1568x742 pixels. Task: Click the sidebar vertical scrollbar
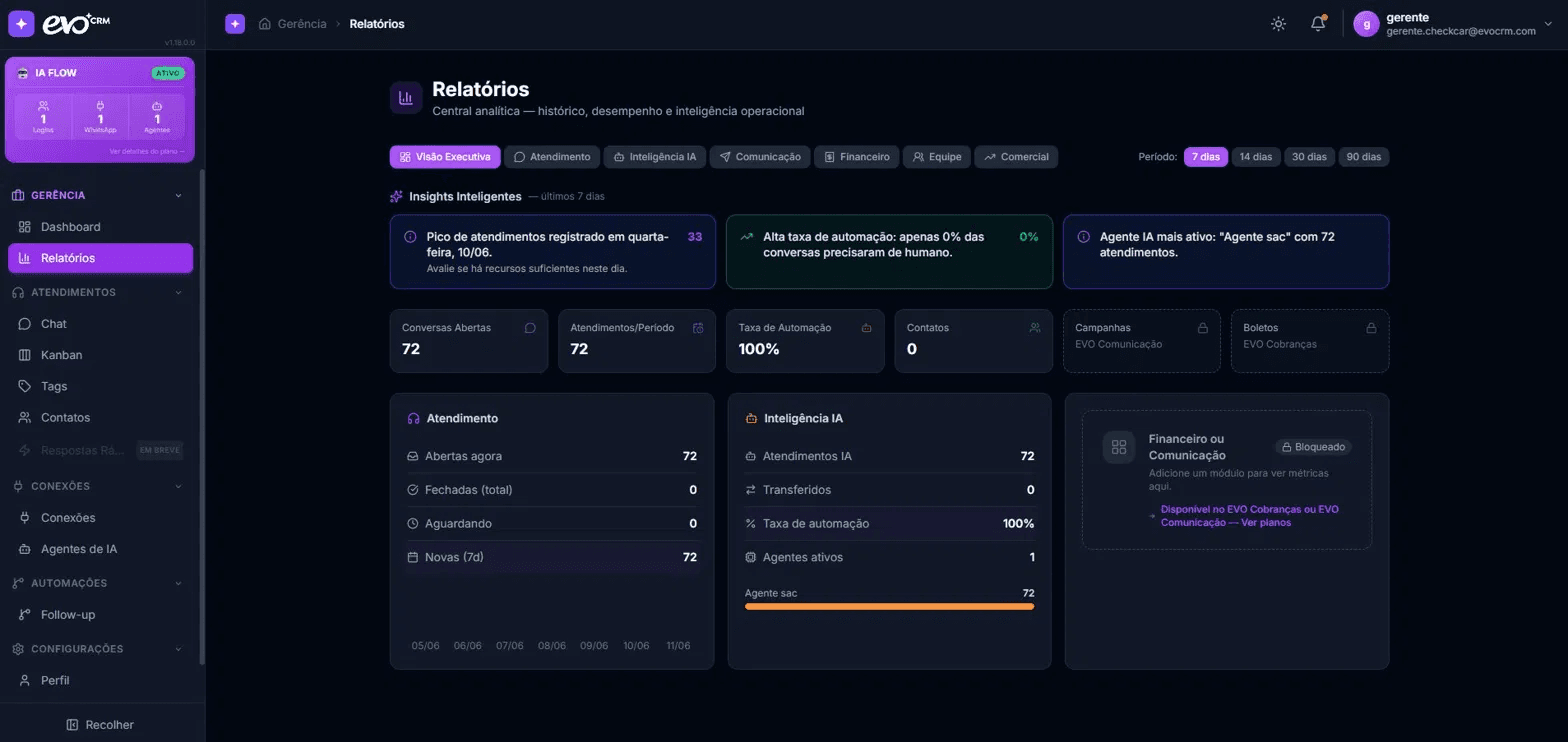point(202,417)
